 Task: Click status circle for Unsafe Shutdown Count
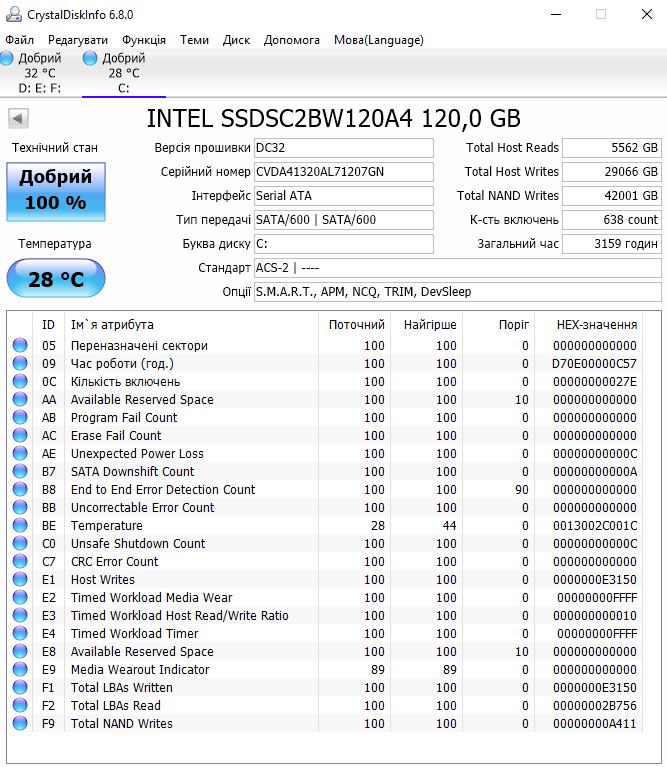(x=20, y=543)
